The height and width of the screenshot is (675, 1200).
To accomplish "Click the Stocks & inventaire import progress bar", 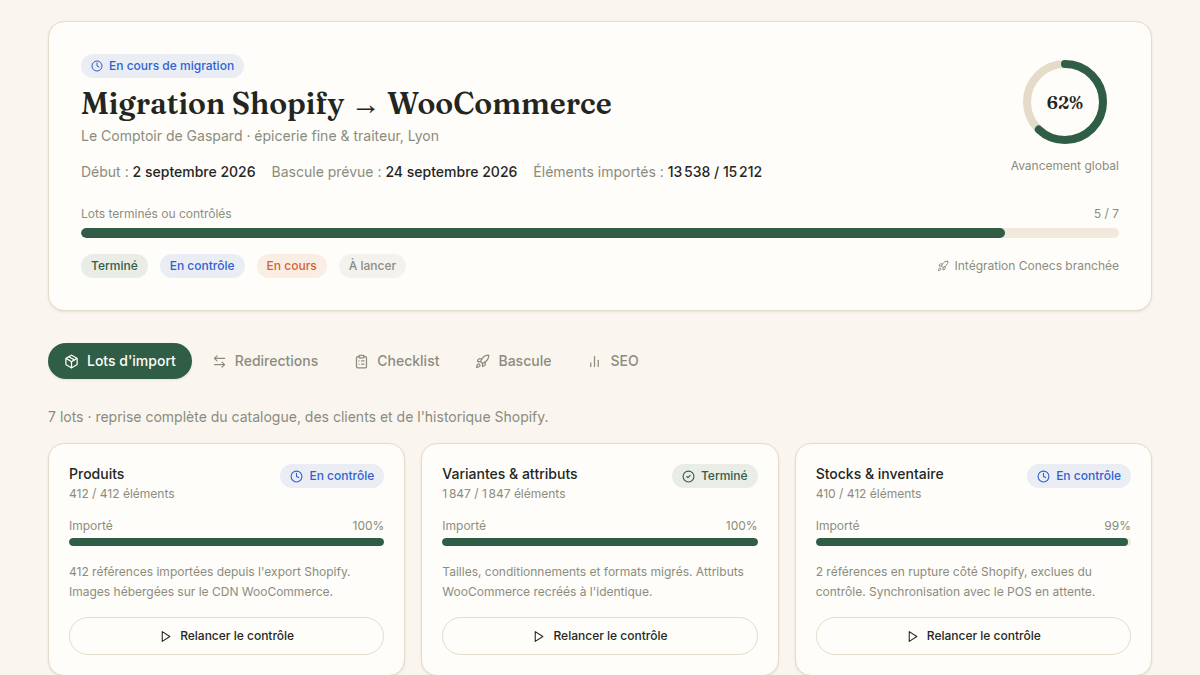I will point(973,542).
